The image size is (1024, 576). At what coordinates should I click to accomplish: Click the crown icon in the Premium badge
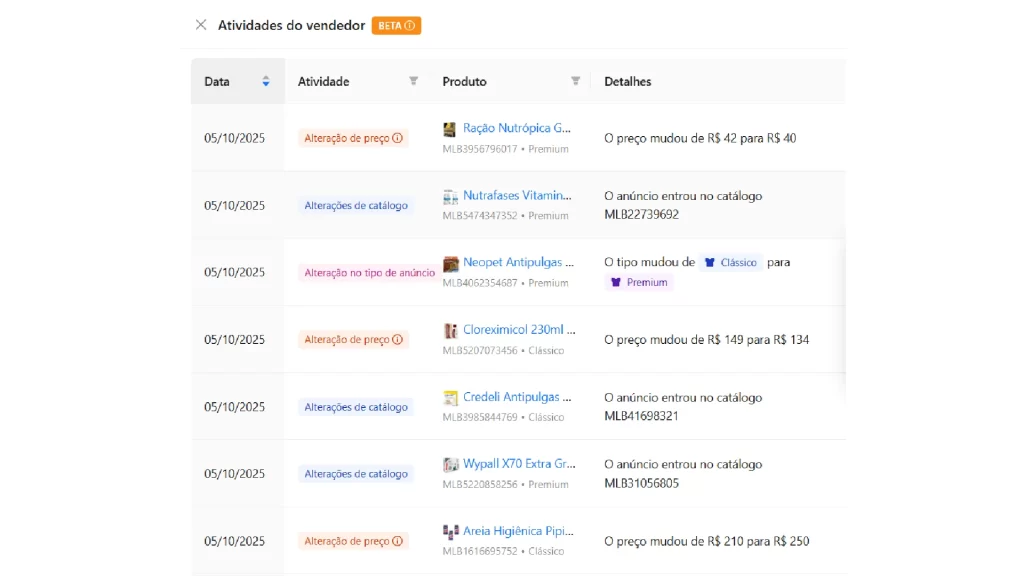pos(618,282)
